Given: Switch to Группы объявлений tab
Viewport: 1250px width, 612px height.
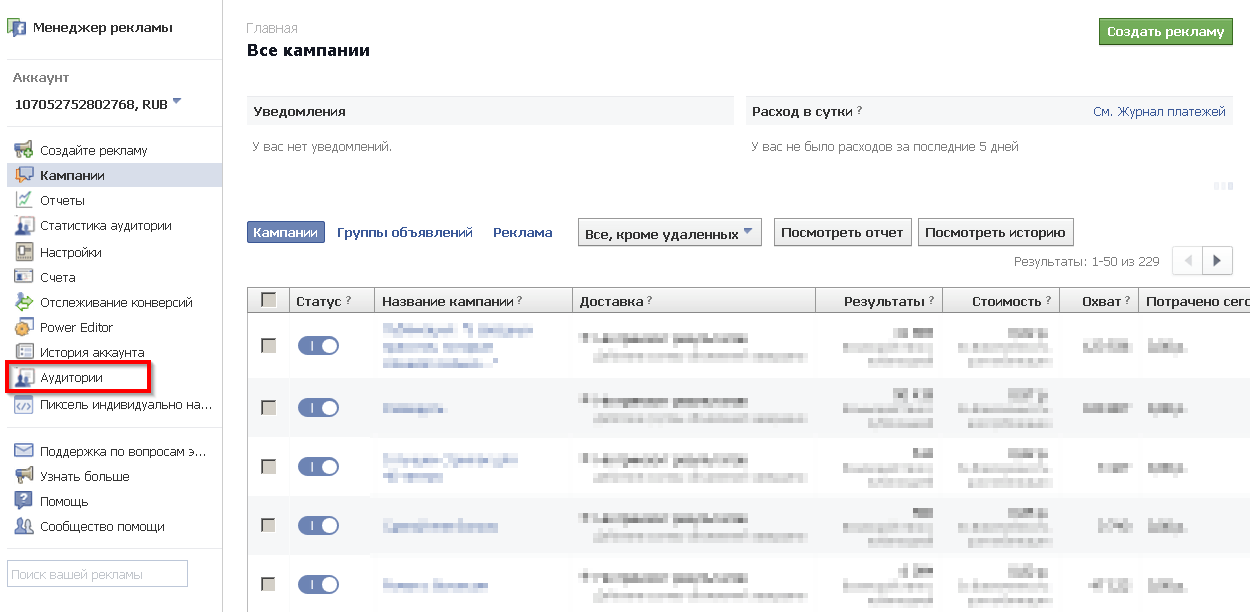Looking at the screenshot, I should click(x=404, y=233).
